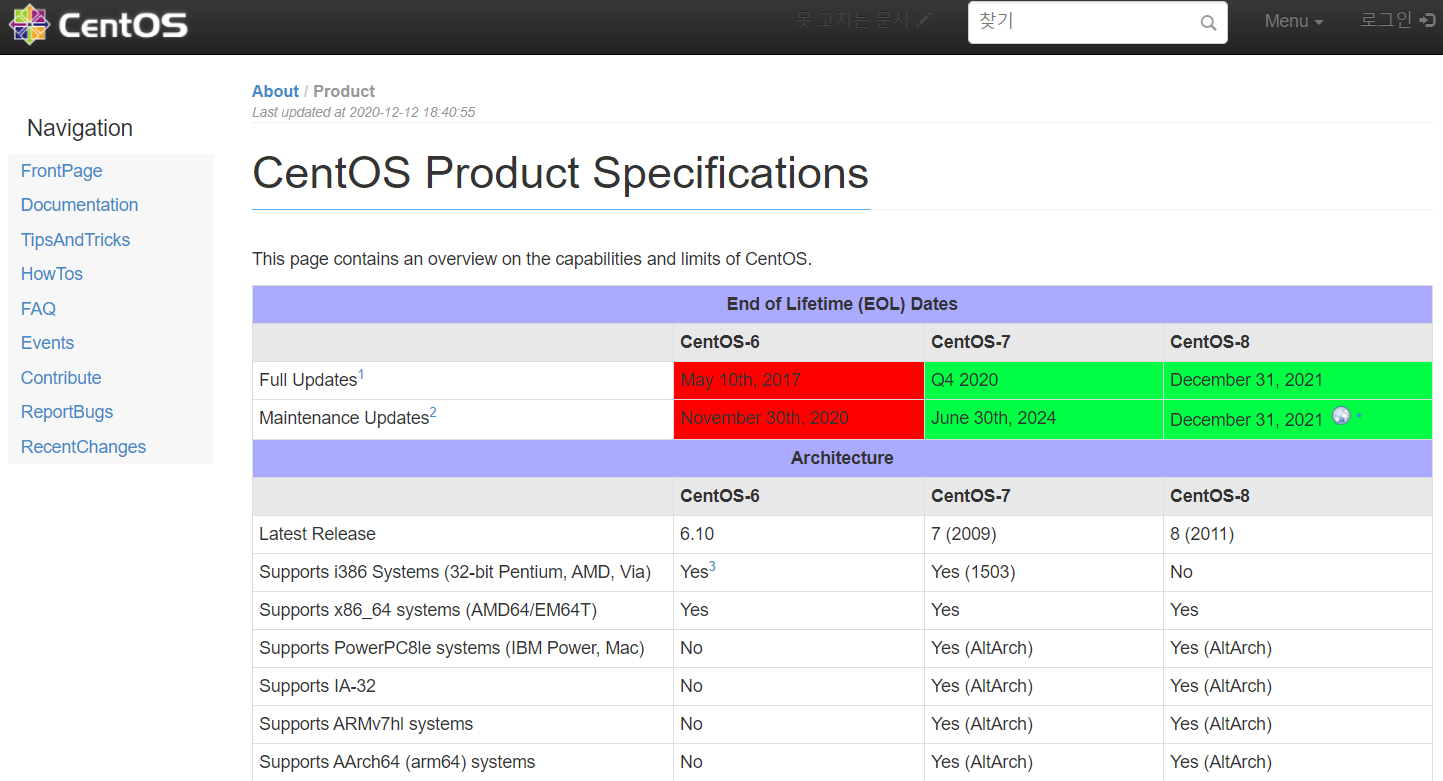Viewport: 1443px width, 781px height.
Task: Click the Supports AArch64 (arm64) systems label
Action: [397, 762]
